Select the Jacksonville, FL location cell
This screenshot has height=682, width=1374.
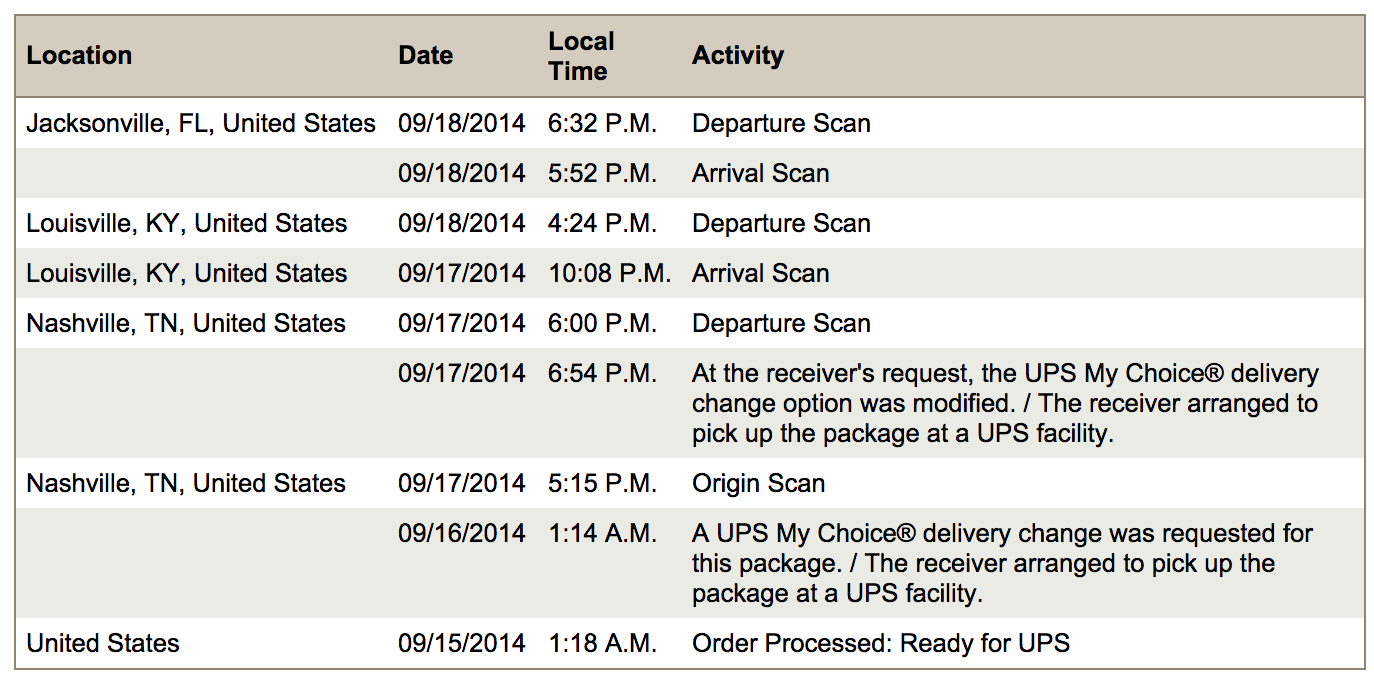[x=201, y=124]
